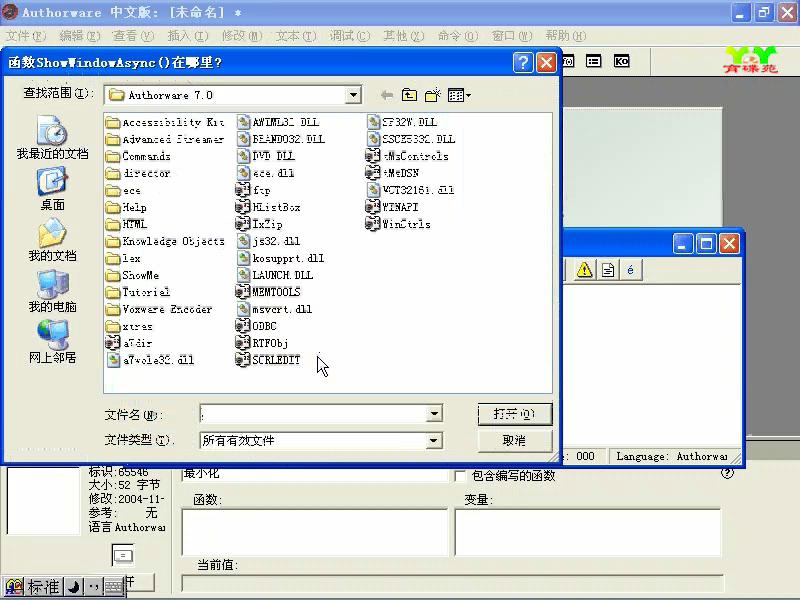
Task: Click the round help icon beside 包含编写的函数
Action: [x=728, y=473]
